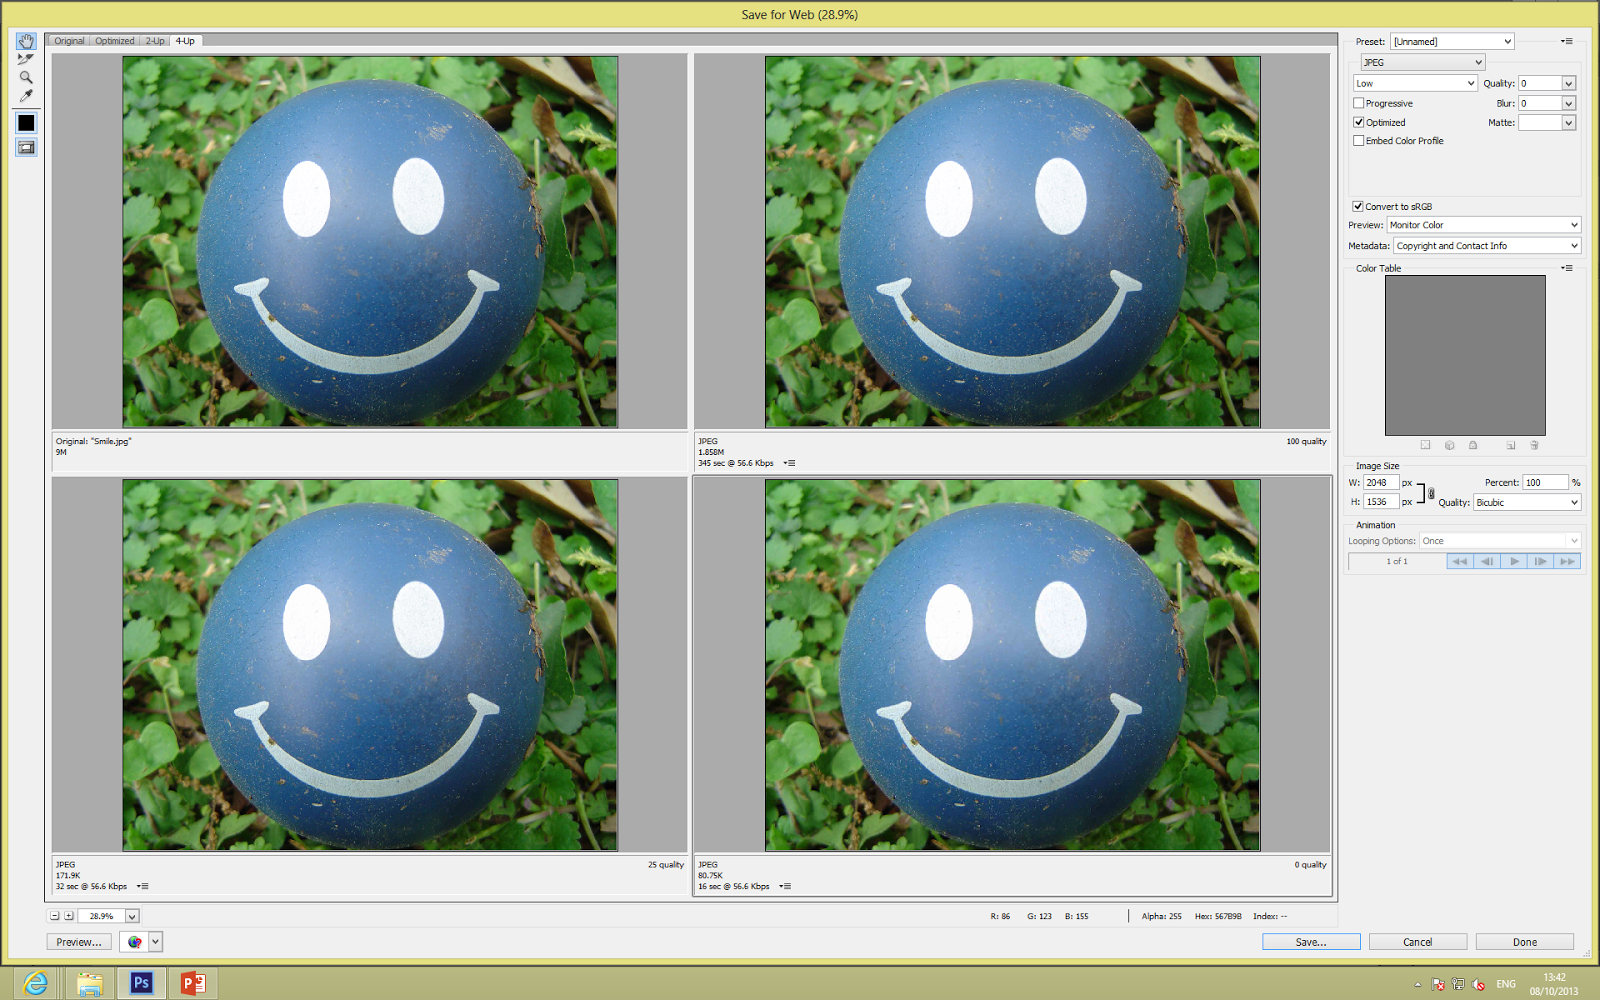
Task: Select the Zoom tool
Action: coord(26,77)
